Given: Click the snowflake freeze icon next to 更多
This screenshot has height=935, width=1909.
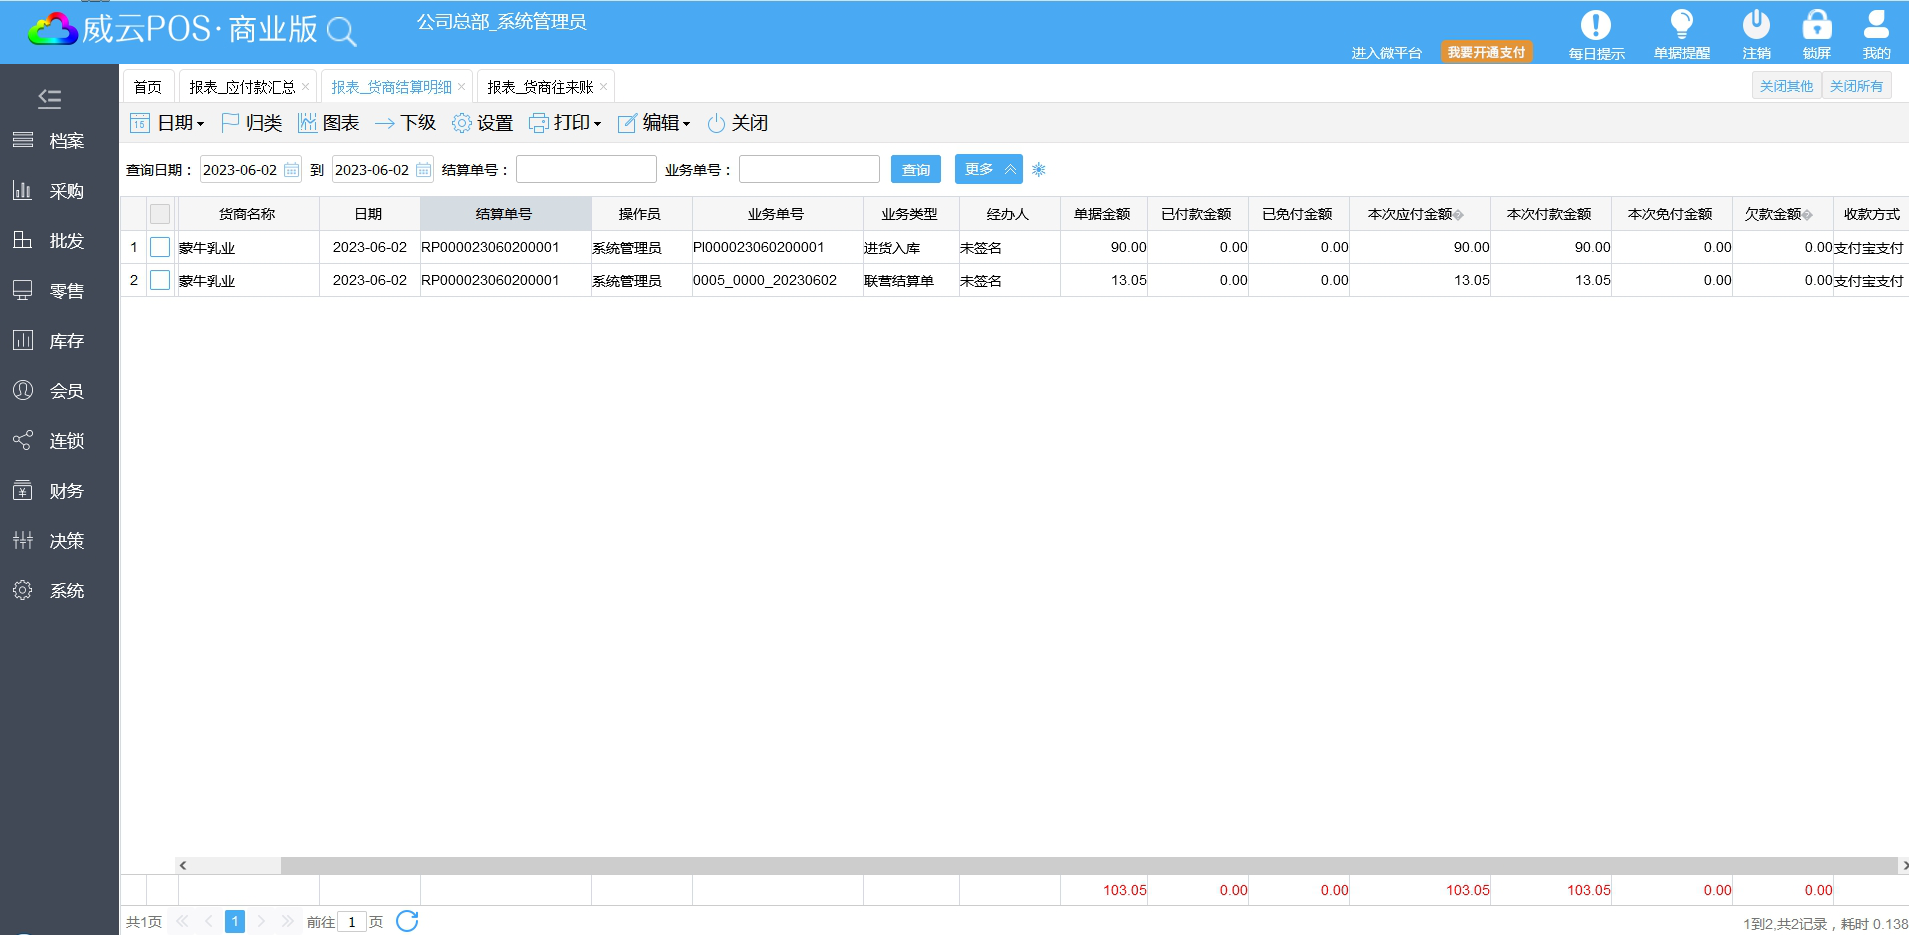Looking at the screenshot, I should [1039, 170].
